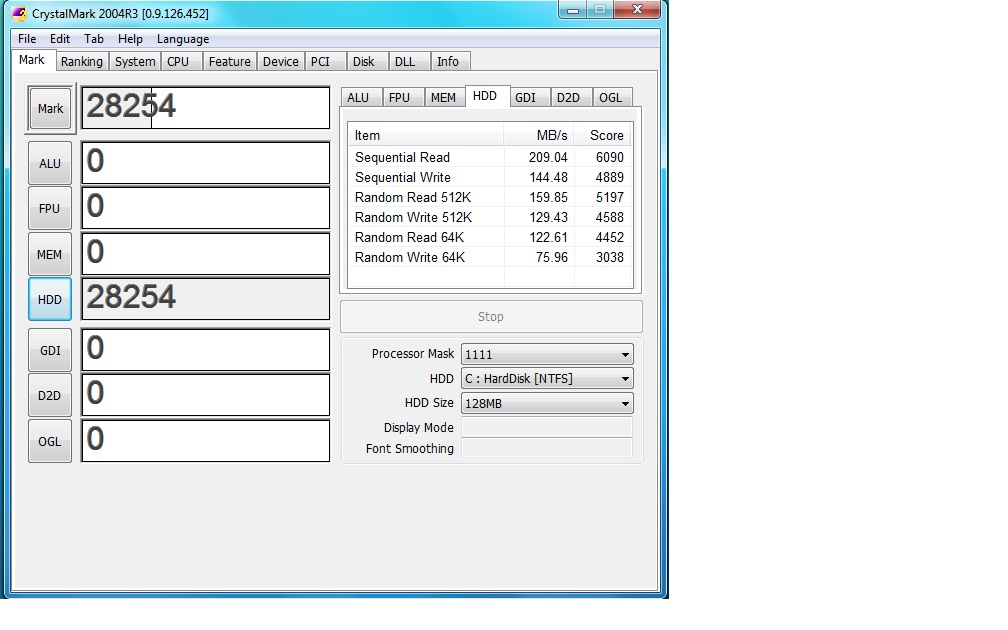Click the CrystalMark app icon in title bar
This screenshot has height=630, width=1008.
(19, 13)
